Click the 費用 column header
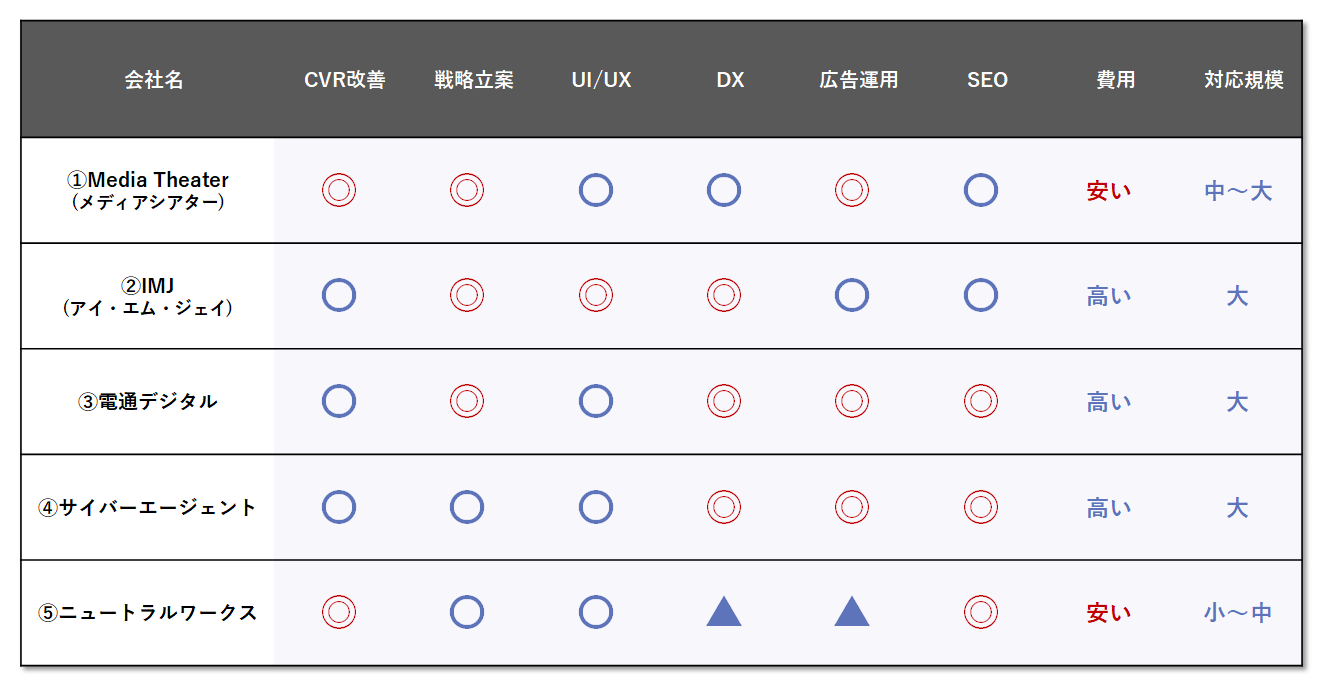 coord(1116,80)
